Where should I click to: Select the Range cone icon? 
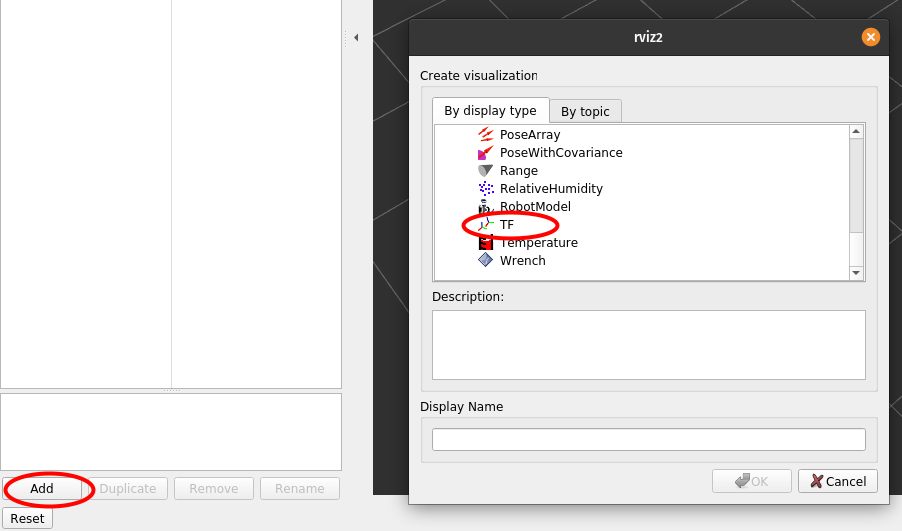(486, 170)
